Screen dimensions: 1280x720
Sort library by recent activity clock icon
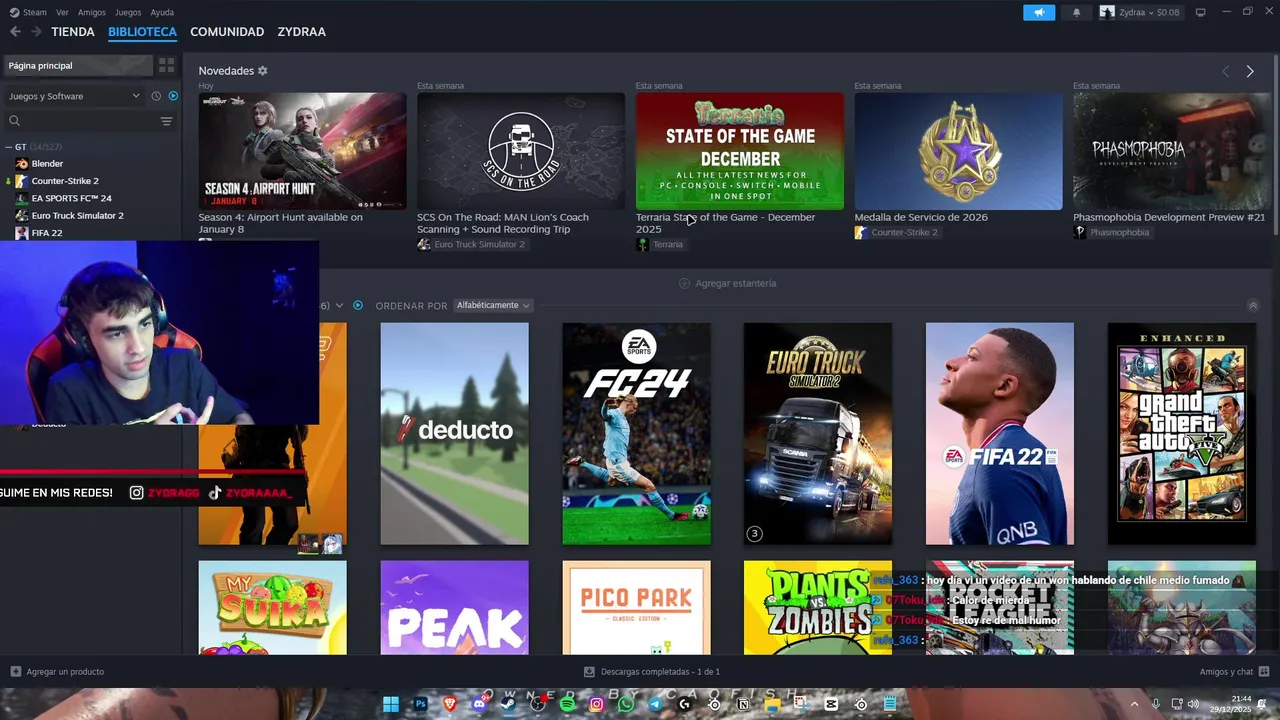coord(156,96)
